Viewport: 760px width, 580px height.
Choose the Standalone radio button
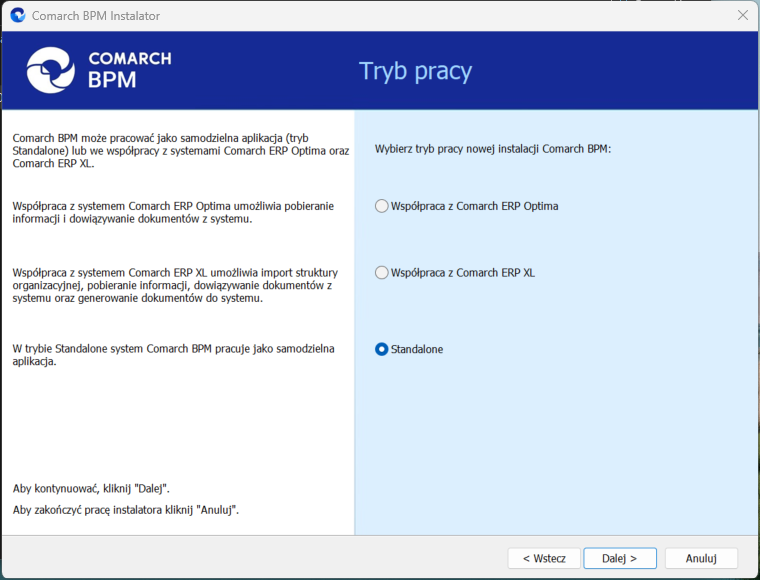click(382, 349)
